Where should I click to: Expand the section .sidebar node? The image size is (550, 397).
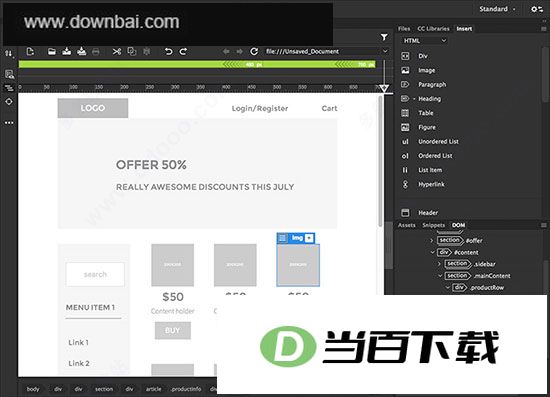pyautogui.click(x=439, y=264)
